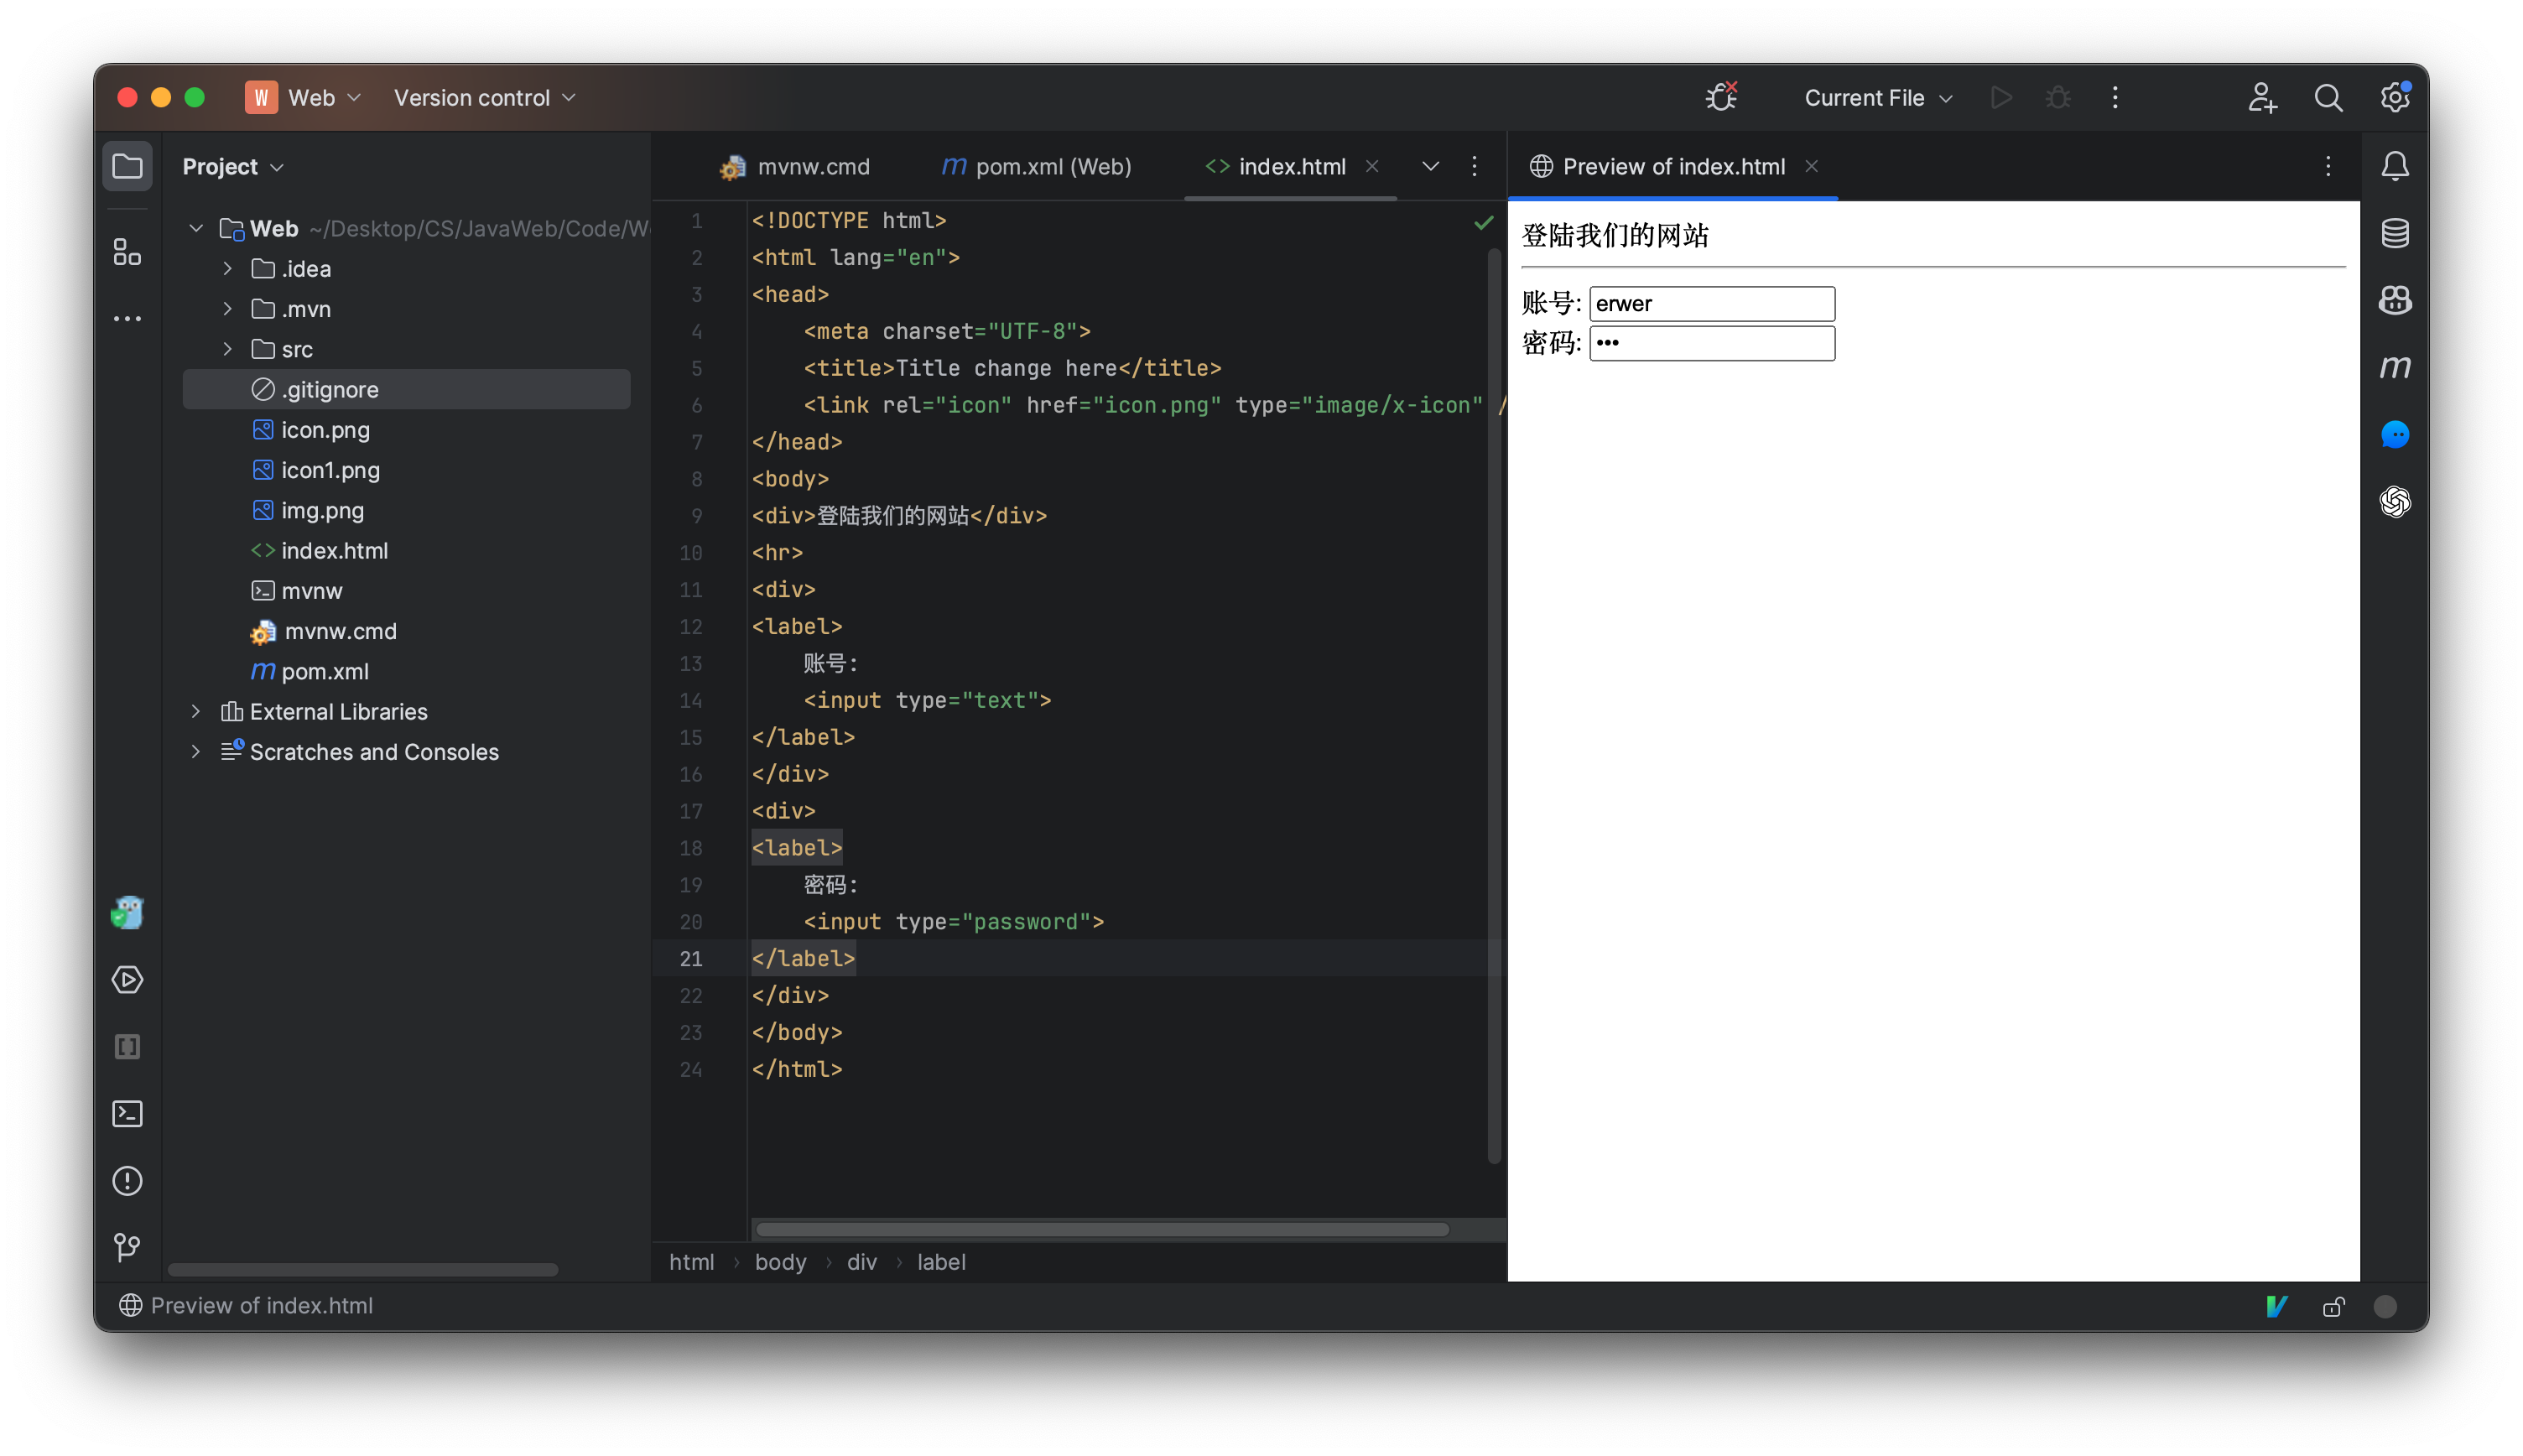This screenshot has height=1456, width=2523.
Task: Click the debug bug icon with red cross
Action: click(x=1721, y=97)
